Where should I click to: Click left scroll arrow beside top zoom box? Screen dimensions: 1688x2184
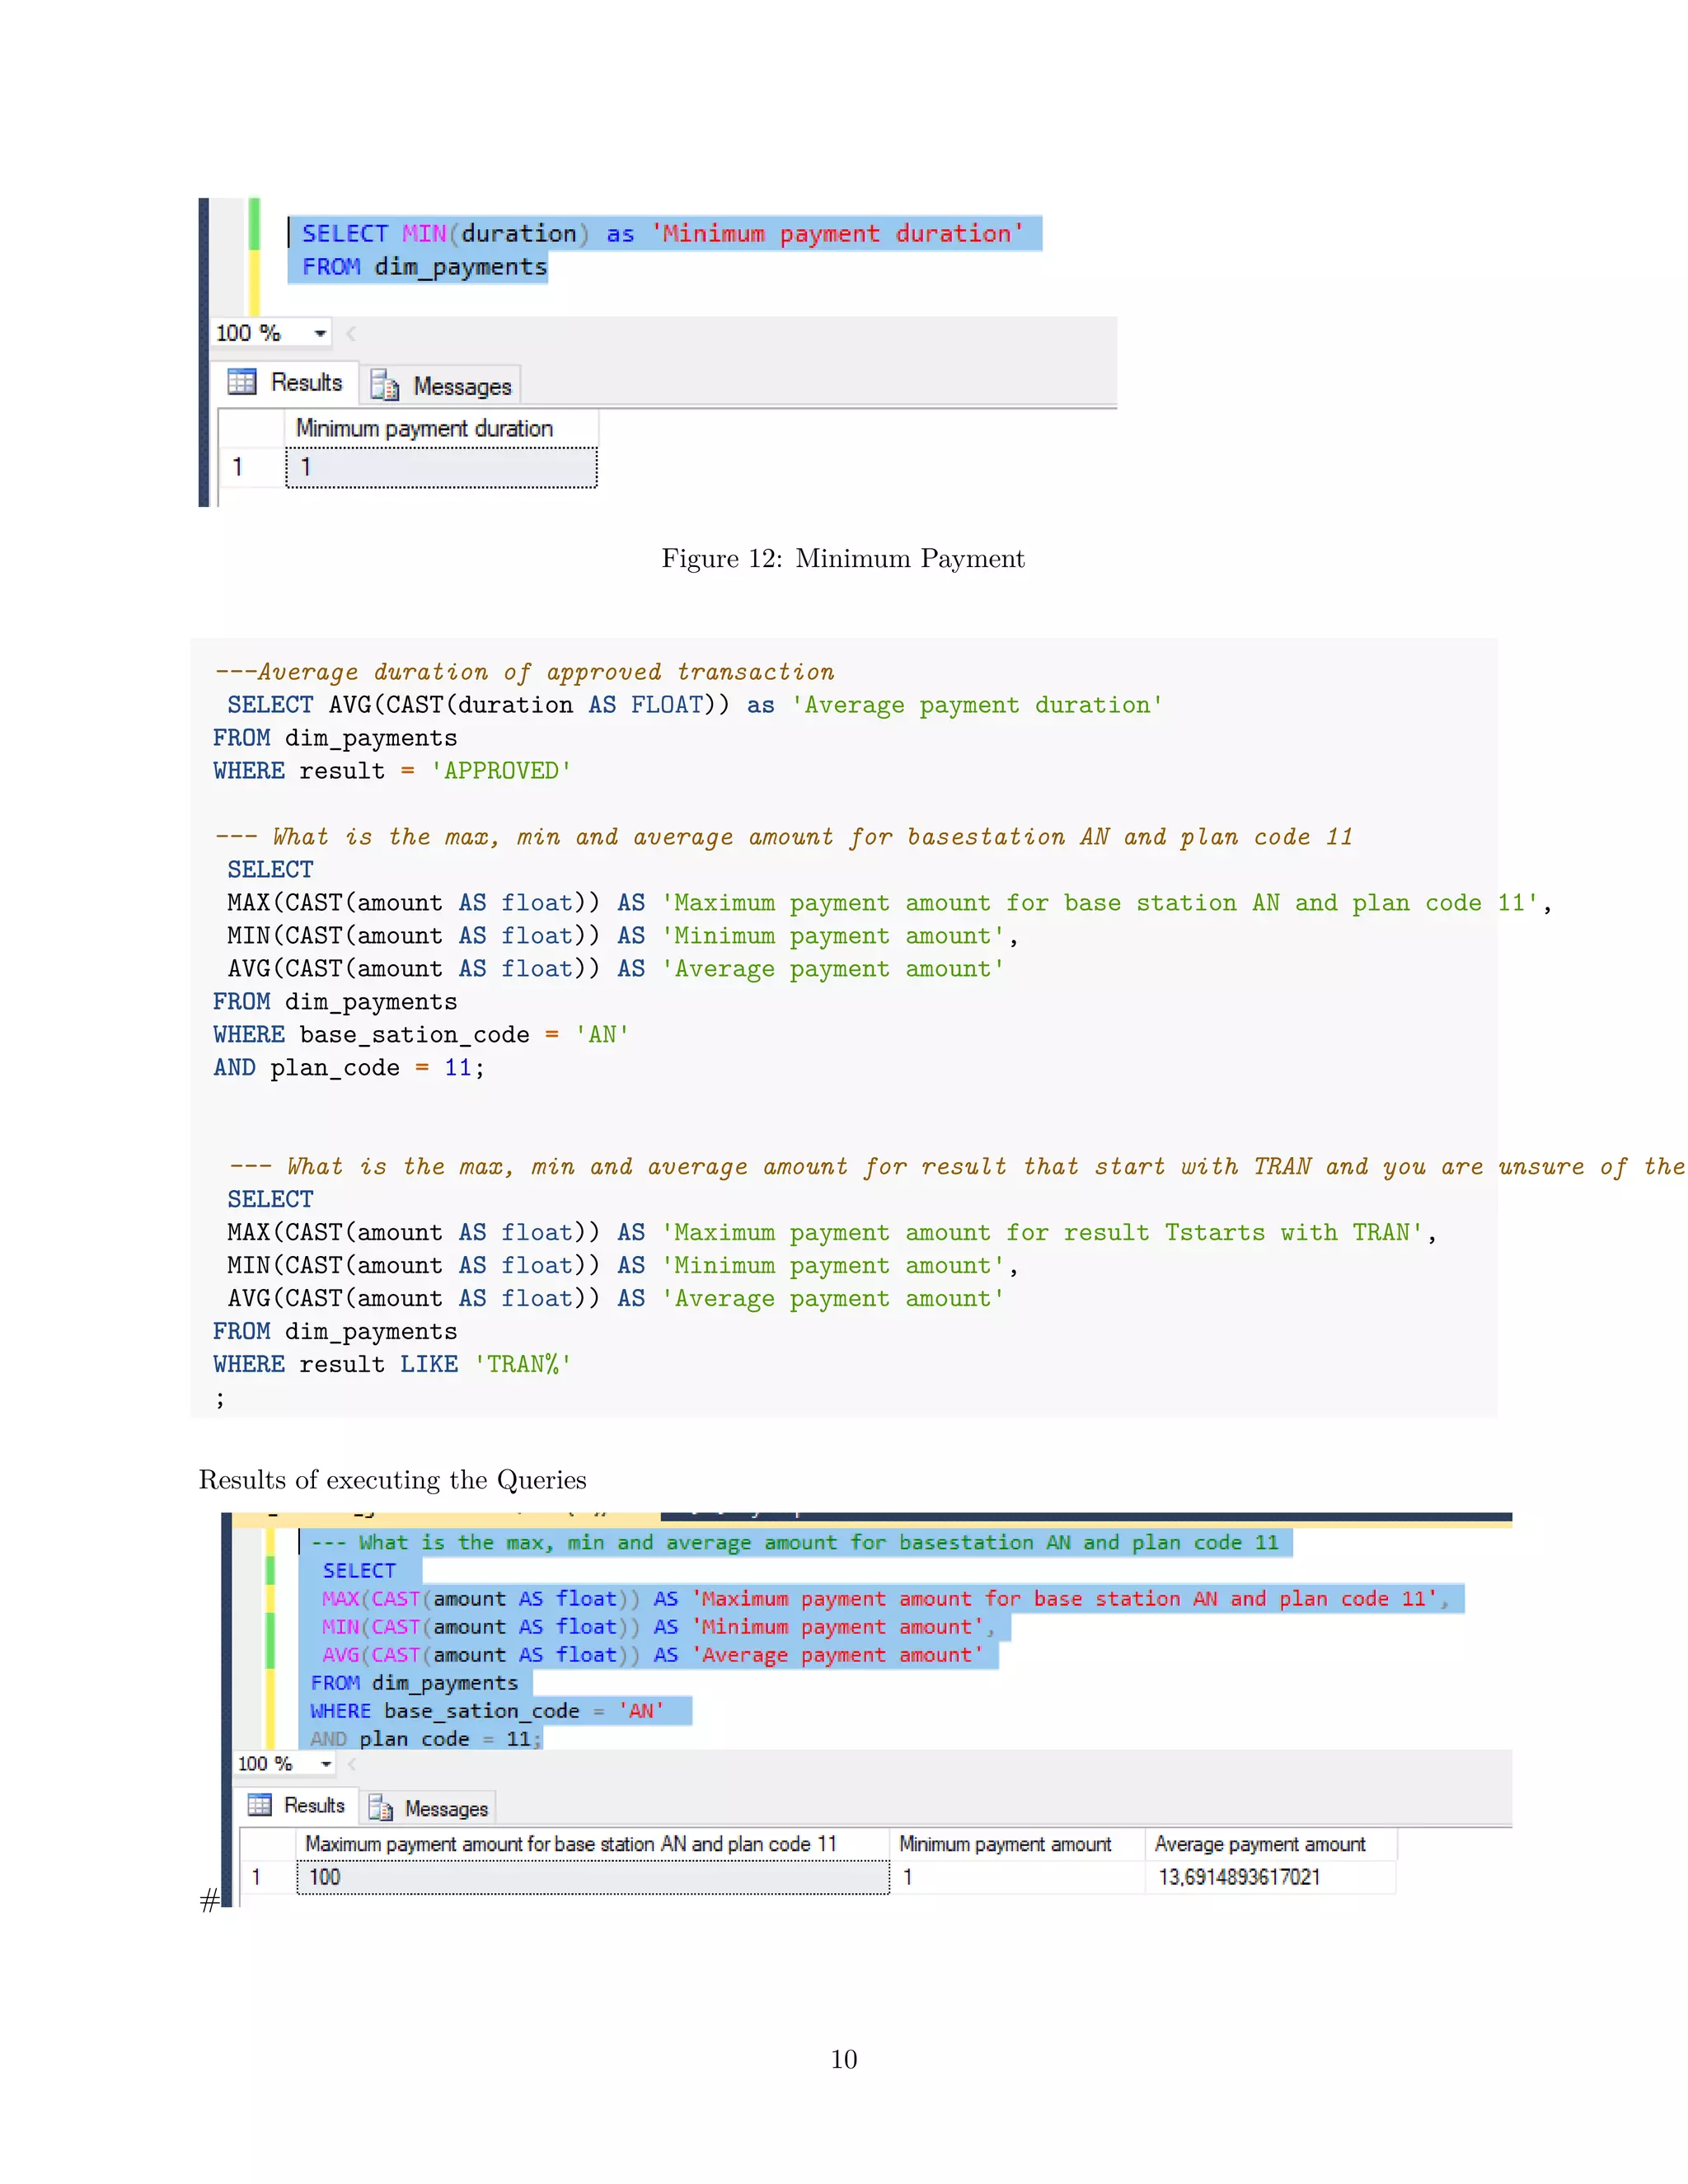[351, 333]
